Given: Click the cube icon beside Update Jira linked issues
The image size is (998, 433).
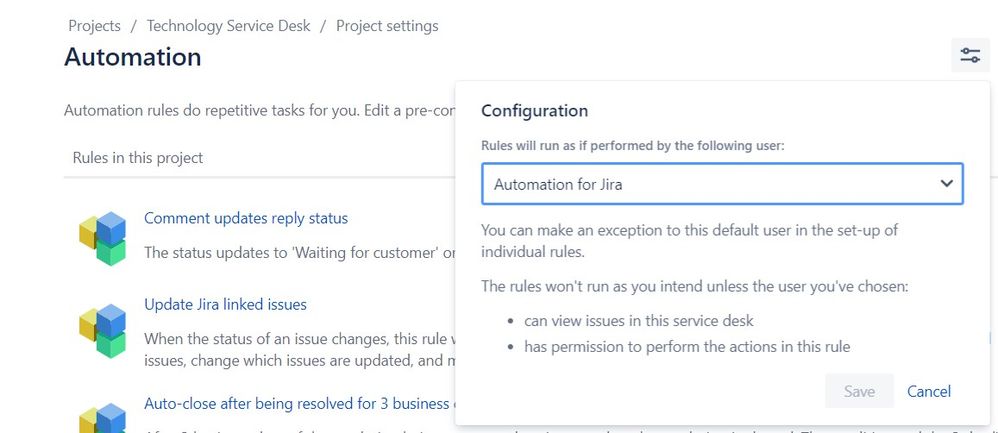Looking at the screenshot, I should pos(103,330).
